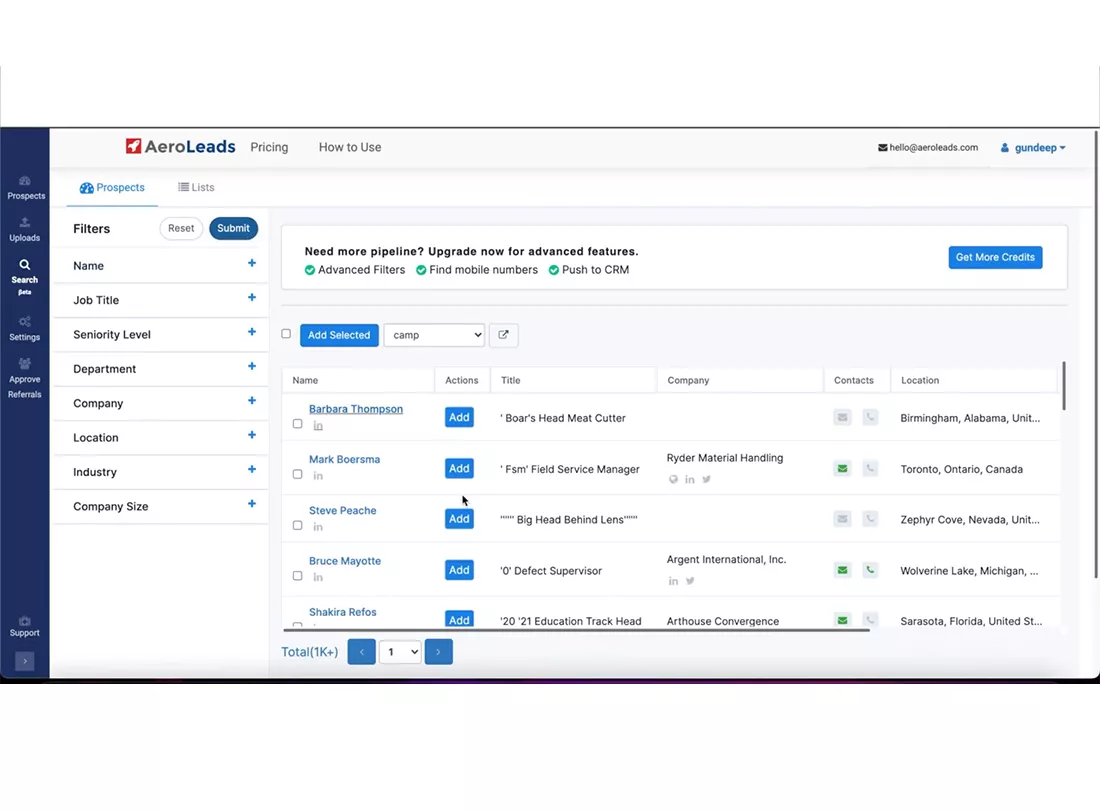Add Mark Boersma to the list
1100x810 pixels.
click(x=459, y=468)
